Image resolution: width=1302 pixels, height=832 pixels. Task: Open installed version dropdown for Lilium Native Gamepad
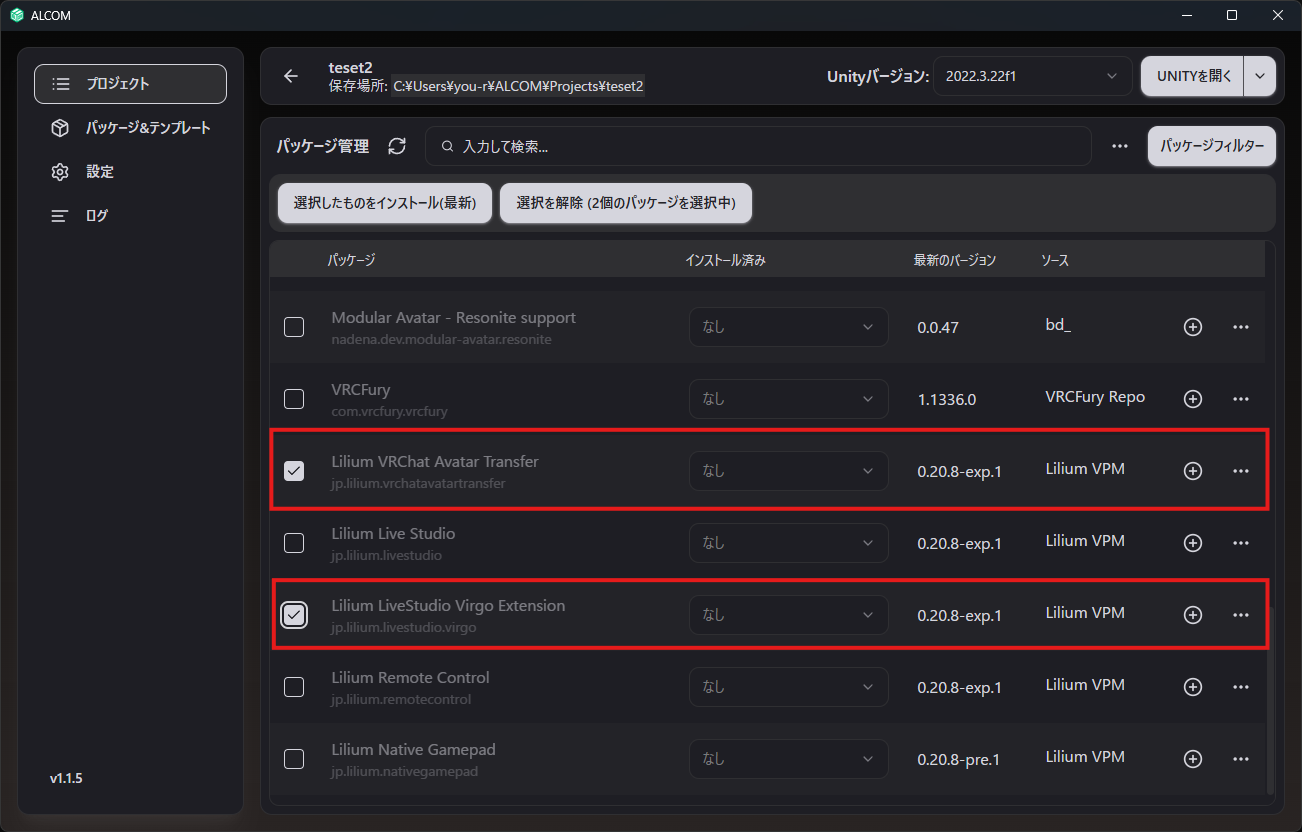click(x=789, y=759)
